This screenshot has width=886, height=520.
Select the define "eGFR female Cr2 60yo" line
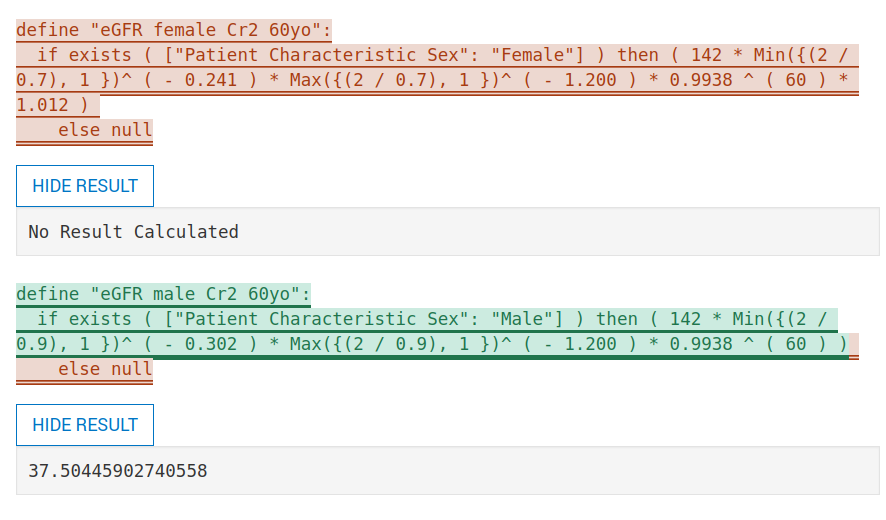pos(173,30)
